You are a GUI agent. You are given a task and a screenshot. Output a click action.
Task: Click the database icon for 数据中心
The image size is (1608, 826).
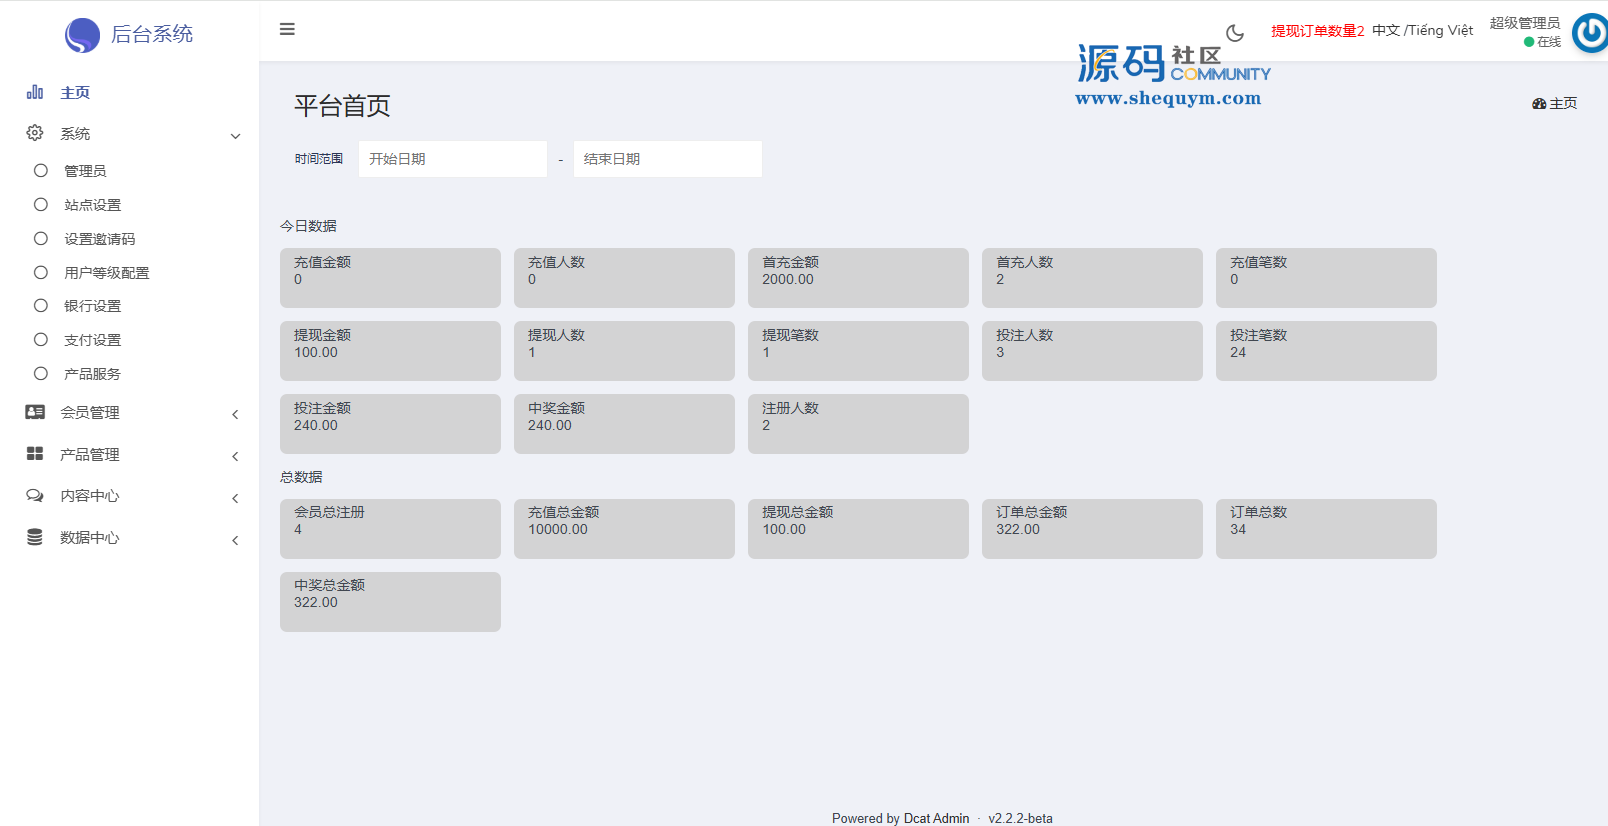tap(35, 537)
